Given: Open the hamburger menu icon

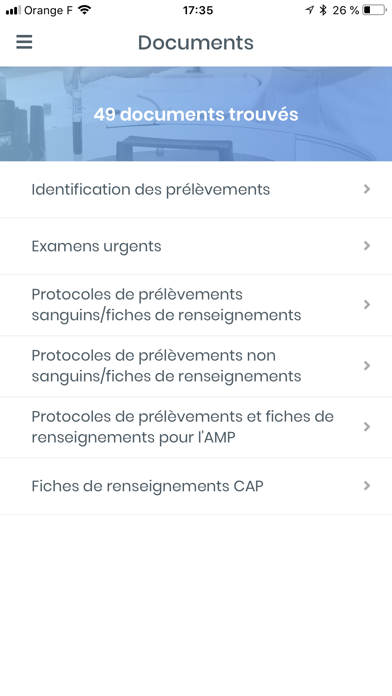Looking at the screenshot, I should 24,42.
